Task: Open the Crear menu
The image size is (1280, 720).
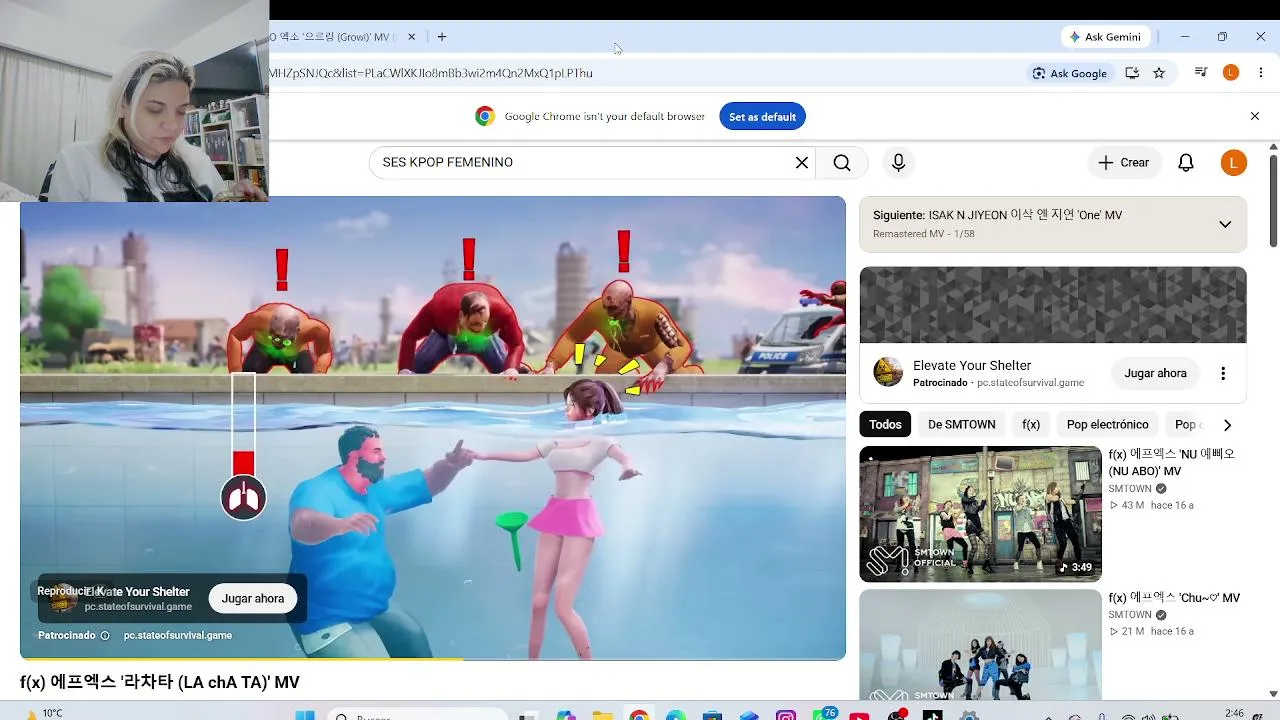Action: click(1124, 163)
